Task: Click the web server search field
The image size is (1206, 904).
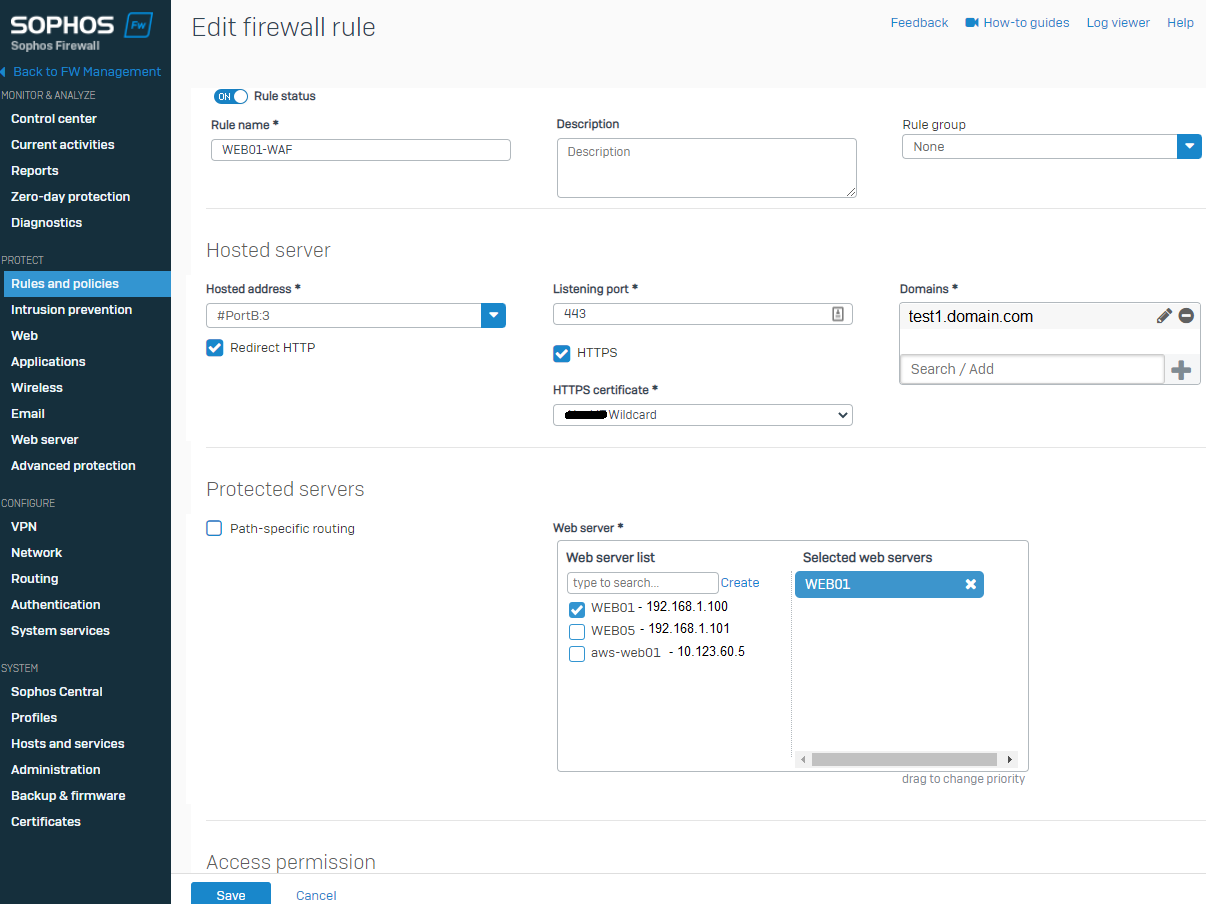Action: [643, 583]
